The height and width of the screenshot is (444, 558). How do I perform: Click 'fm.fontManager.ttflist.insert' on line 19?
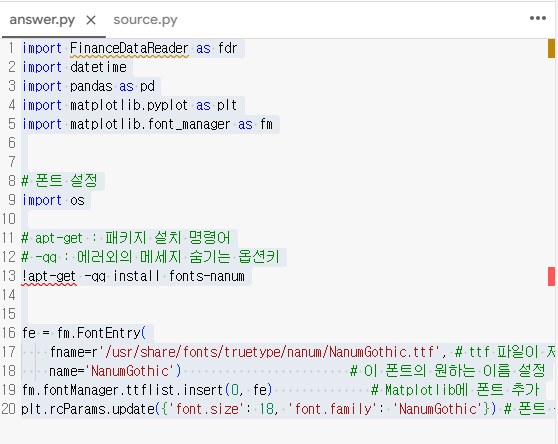pyautogui.click(x=122, y=390)
